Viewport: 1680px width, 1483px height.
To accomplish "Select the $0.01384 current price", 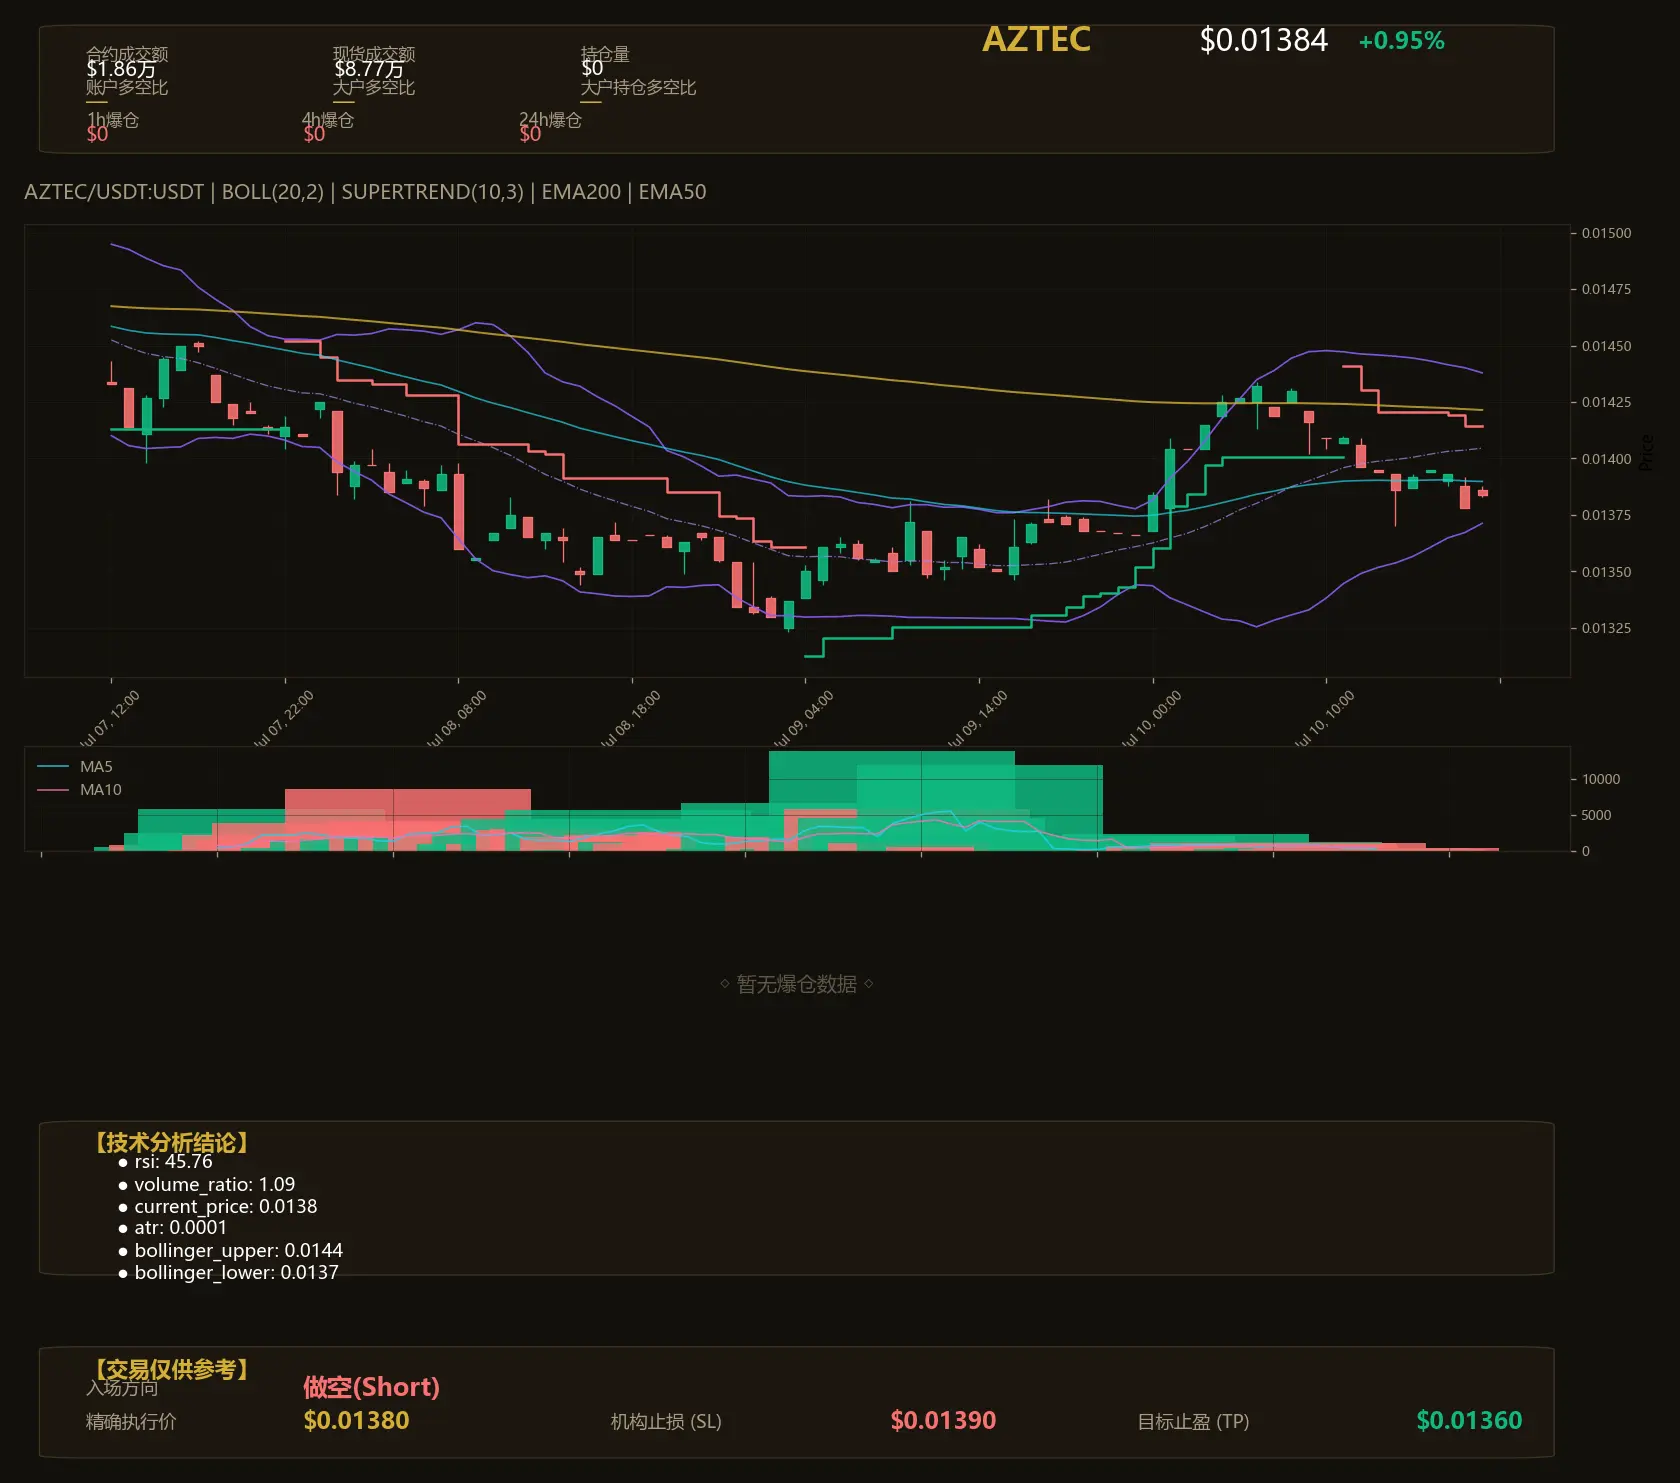I will tap(1263, 40).
